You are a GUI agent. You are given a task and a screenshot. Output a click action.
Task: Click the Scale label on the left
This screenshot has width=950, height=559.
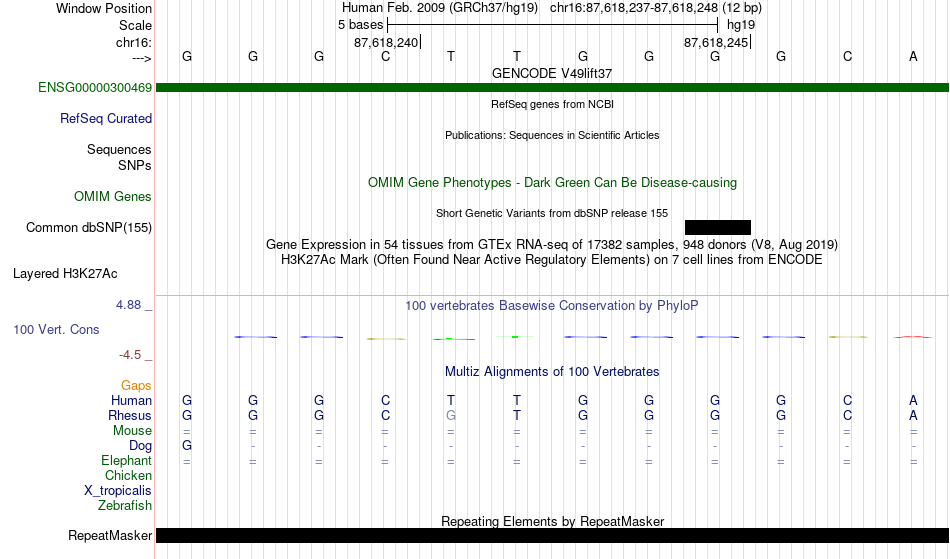tap(135, 25)
